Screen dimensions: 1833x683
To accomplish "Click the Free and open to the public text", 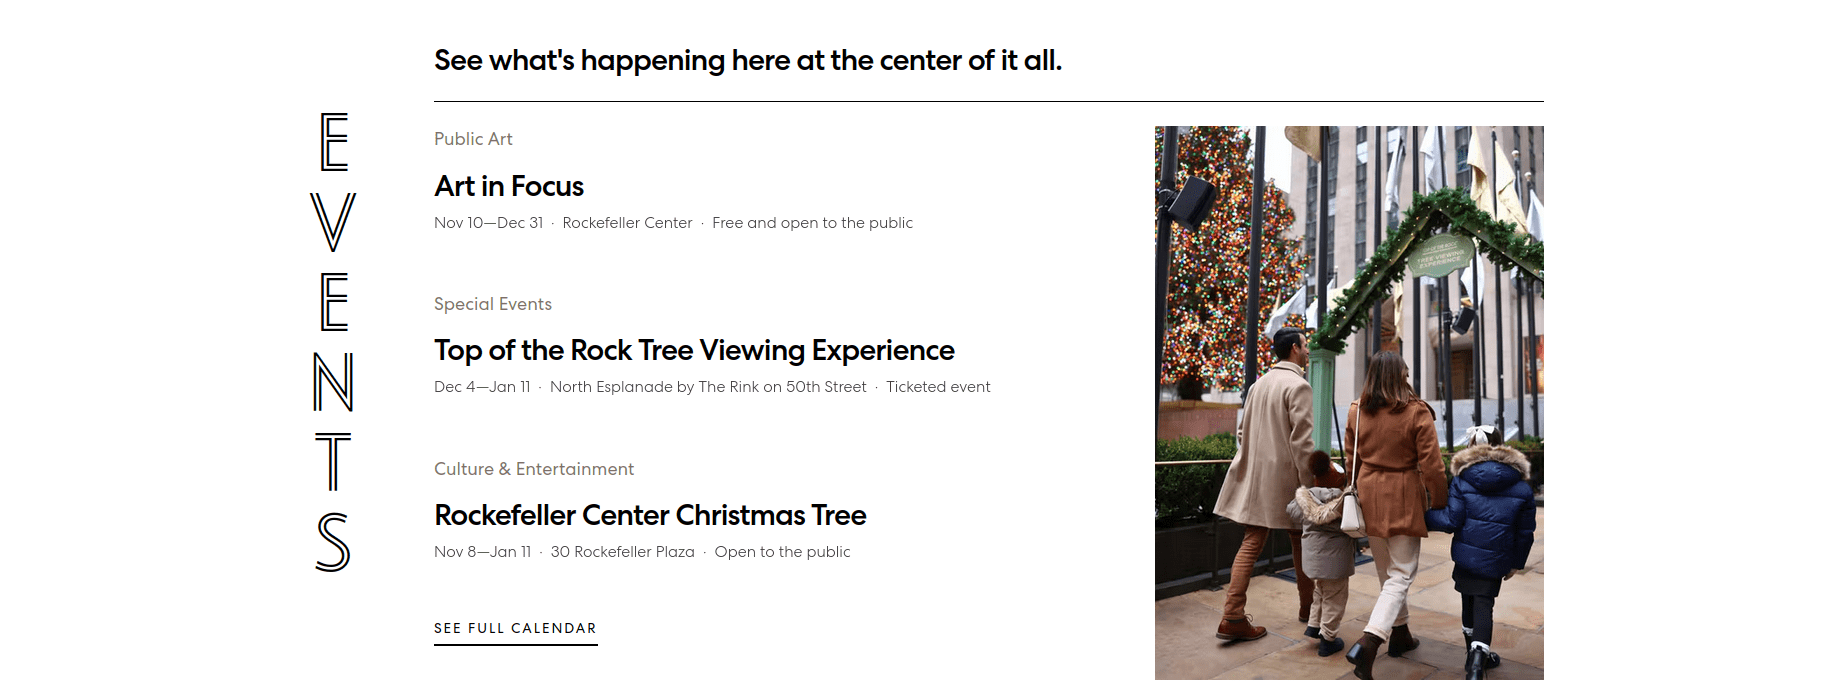I will point(812,223).
